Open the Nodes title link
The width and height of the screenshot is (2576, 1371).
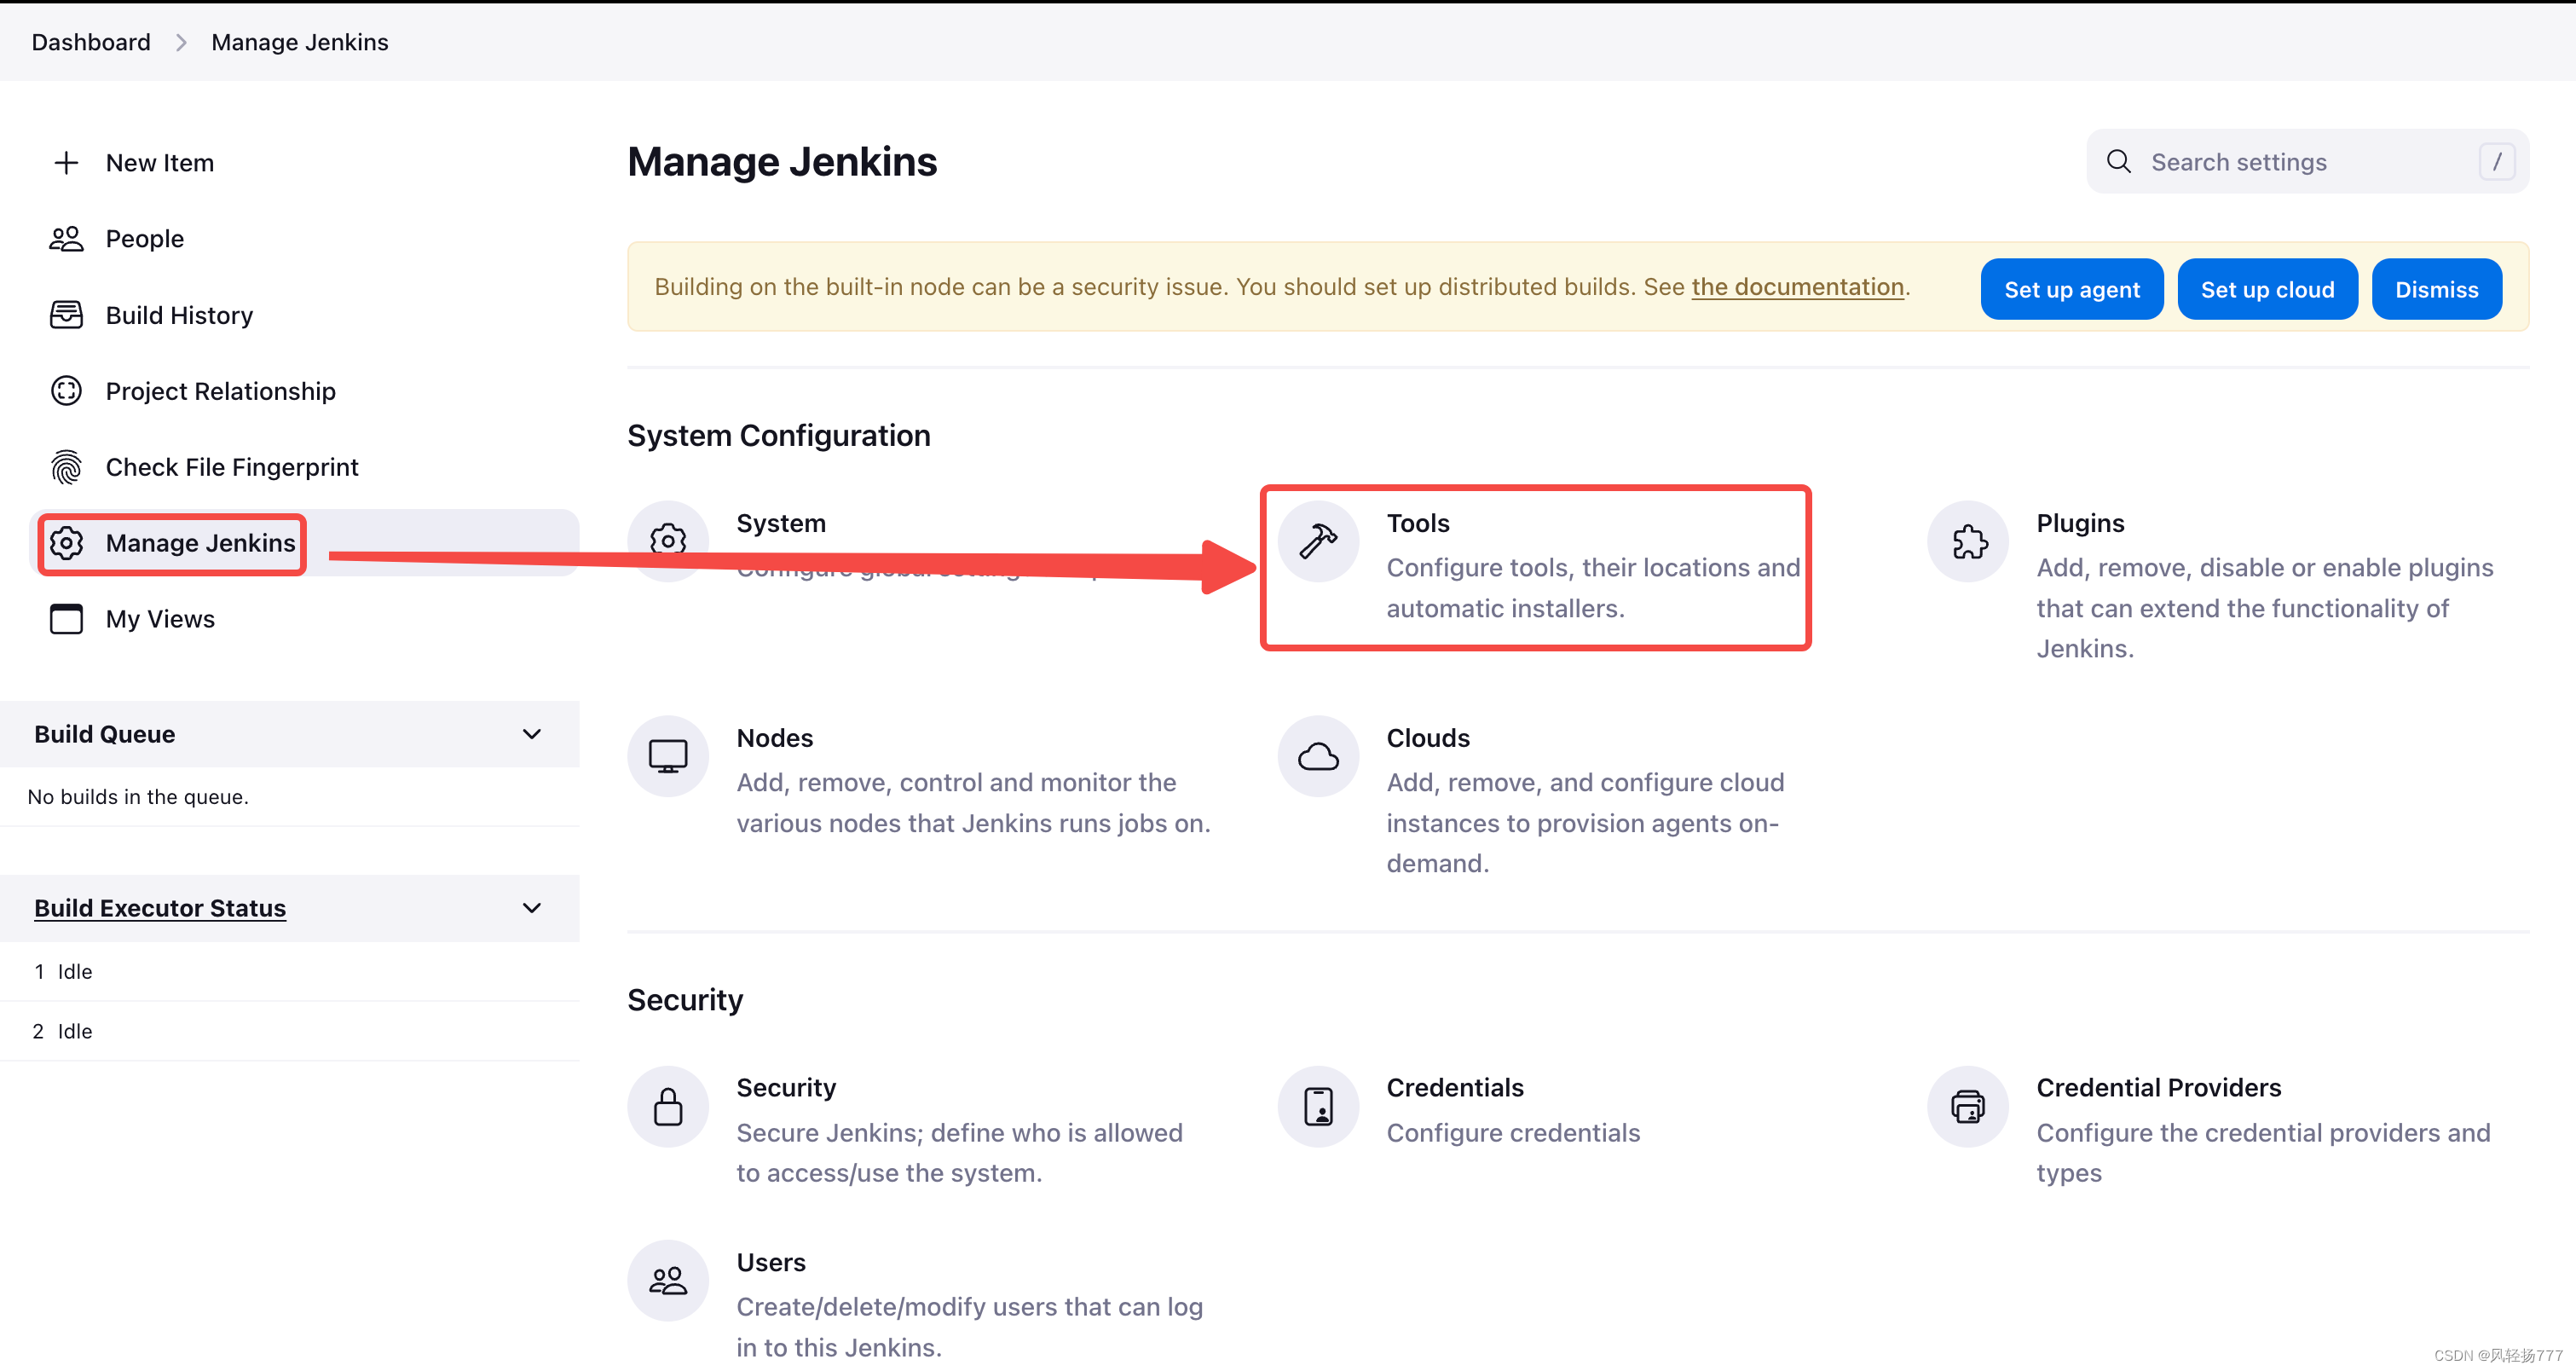[x=775, y=738]
